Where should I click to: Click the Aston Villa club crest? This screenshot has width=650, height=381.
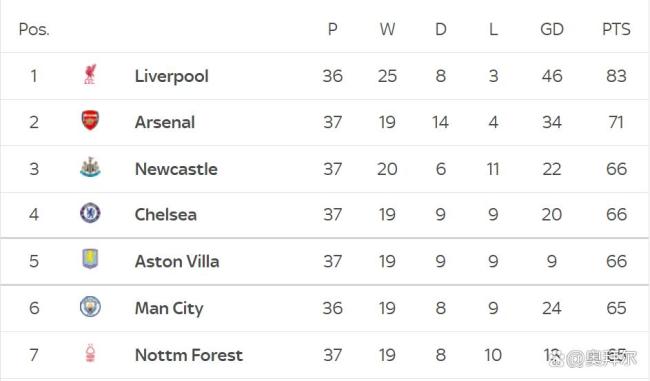click(x=90, y=259)
